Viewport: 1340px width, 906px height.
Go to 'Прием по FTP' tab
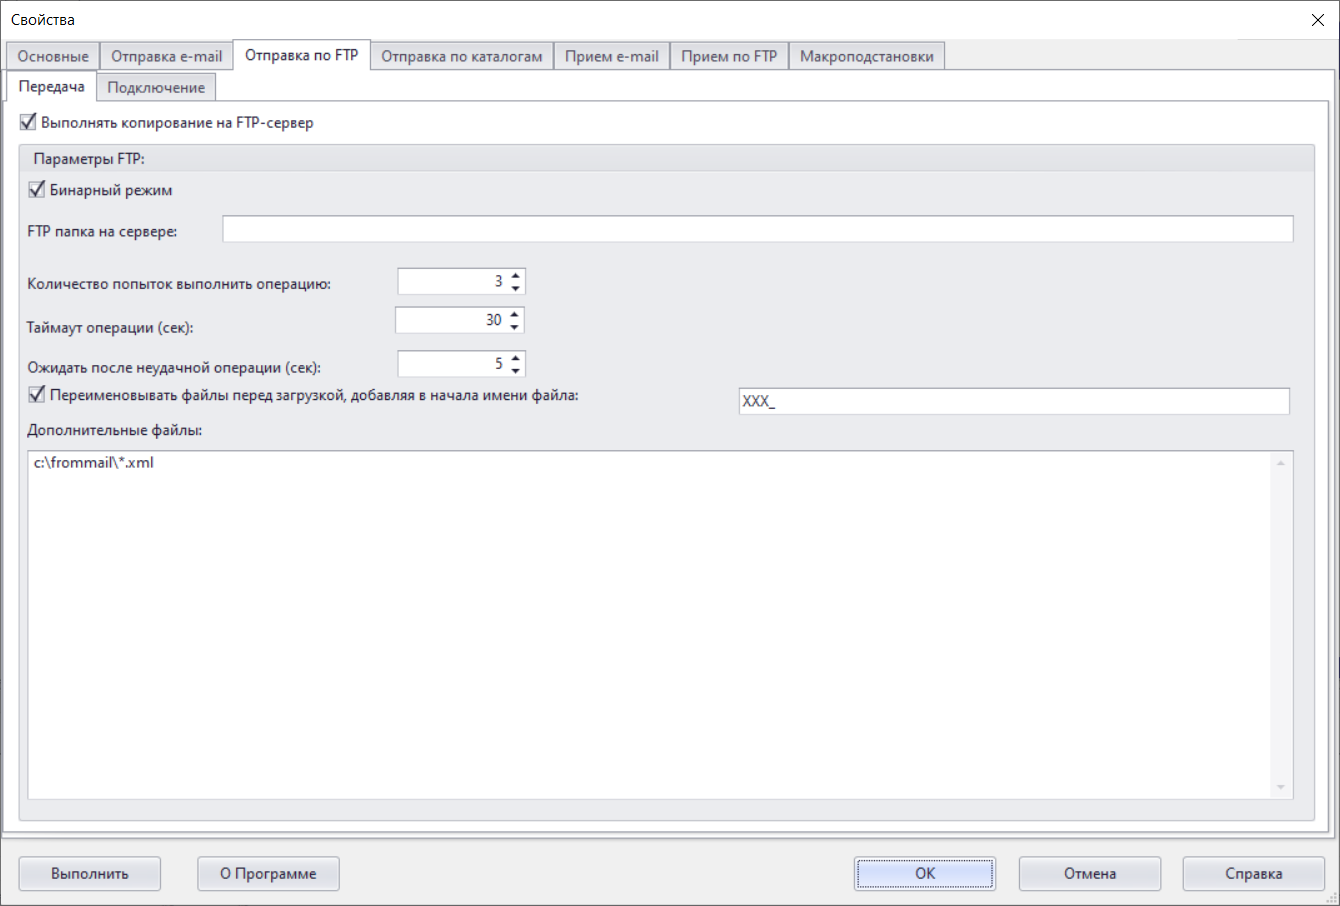(729, 56)
